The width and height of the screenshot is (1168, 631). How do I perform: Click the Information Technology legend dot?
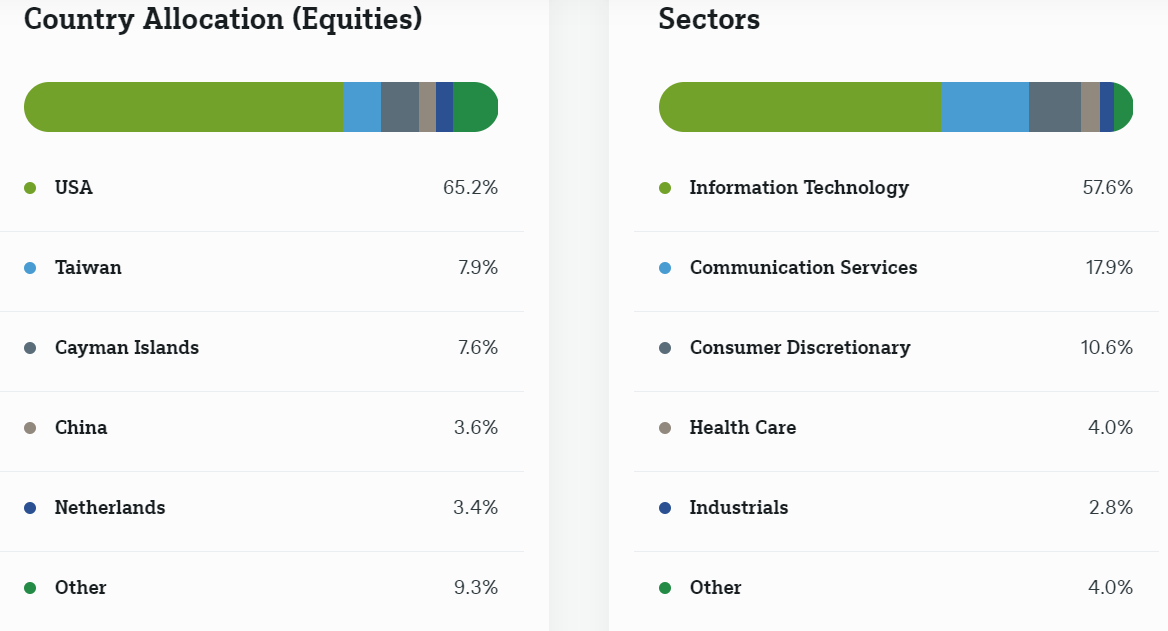tap(665, 188)
